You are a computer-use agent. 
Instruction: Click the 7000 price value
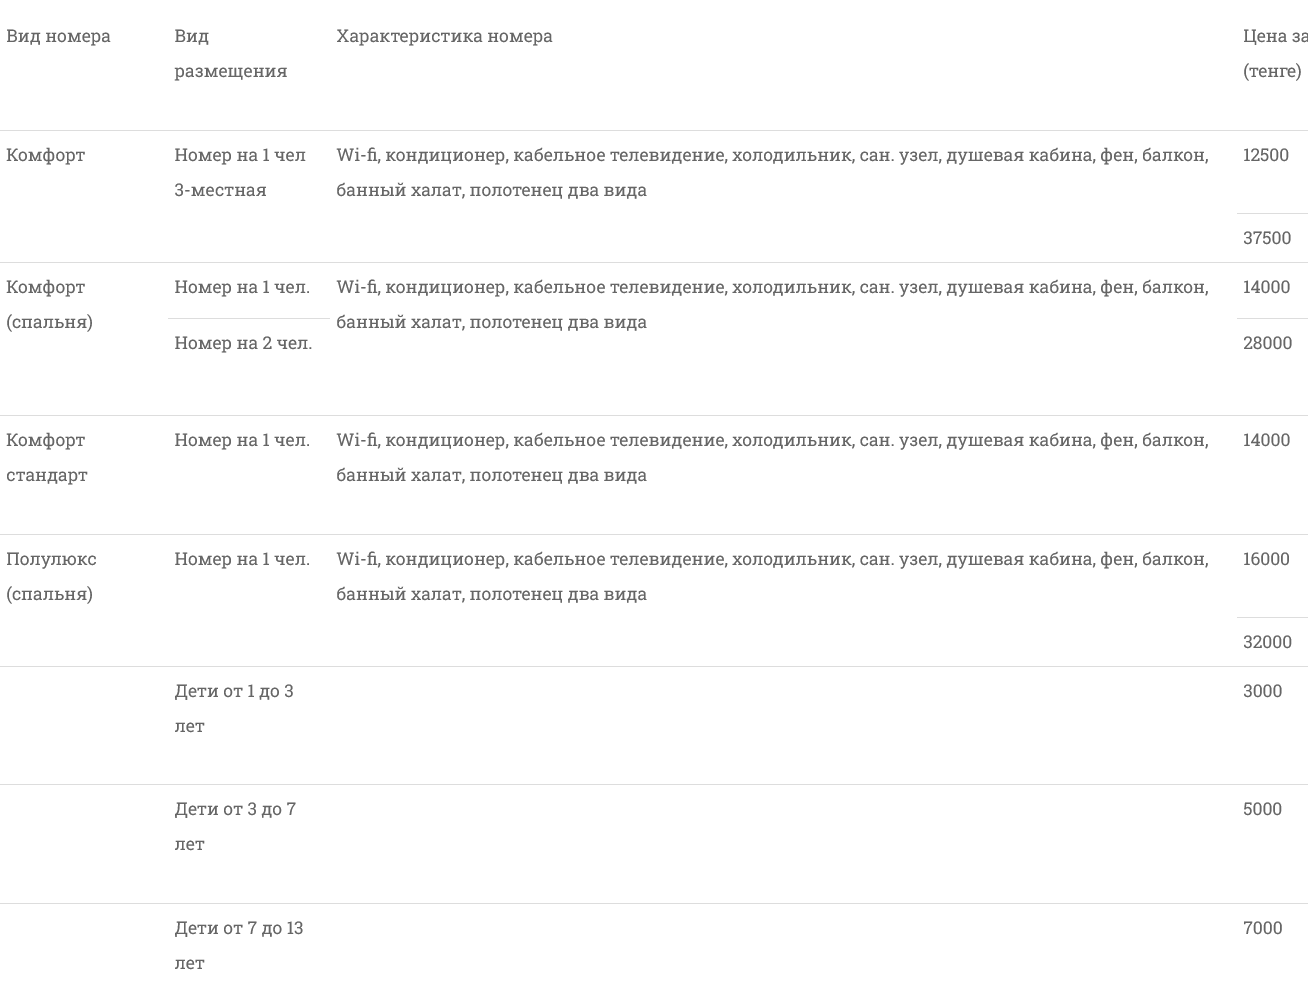[1262, 928]
